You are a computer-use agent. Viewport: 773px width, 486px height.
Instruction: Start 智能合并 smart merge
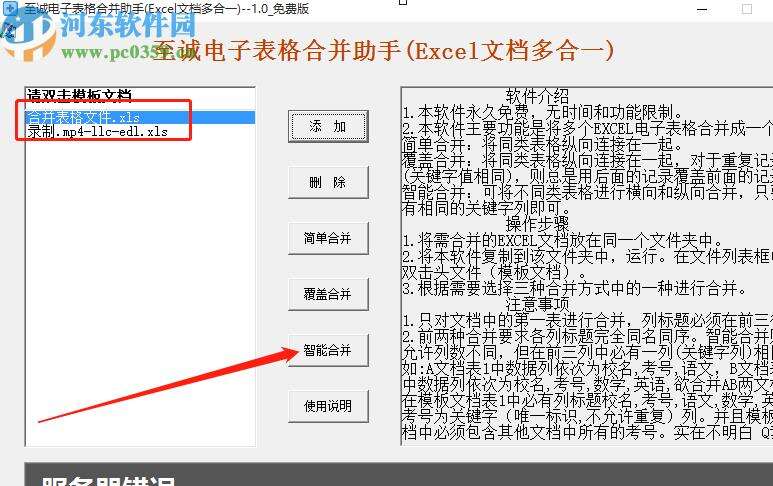click(x=328, y=350)
